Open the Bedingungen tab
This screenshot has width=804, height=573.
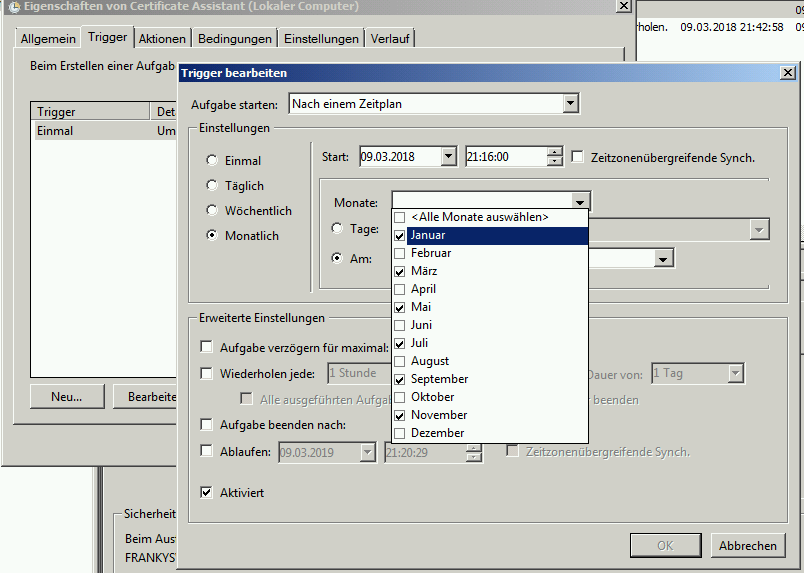coord(235,38)
